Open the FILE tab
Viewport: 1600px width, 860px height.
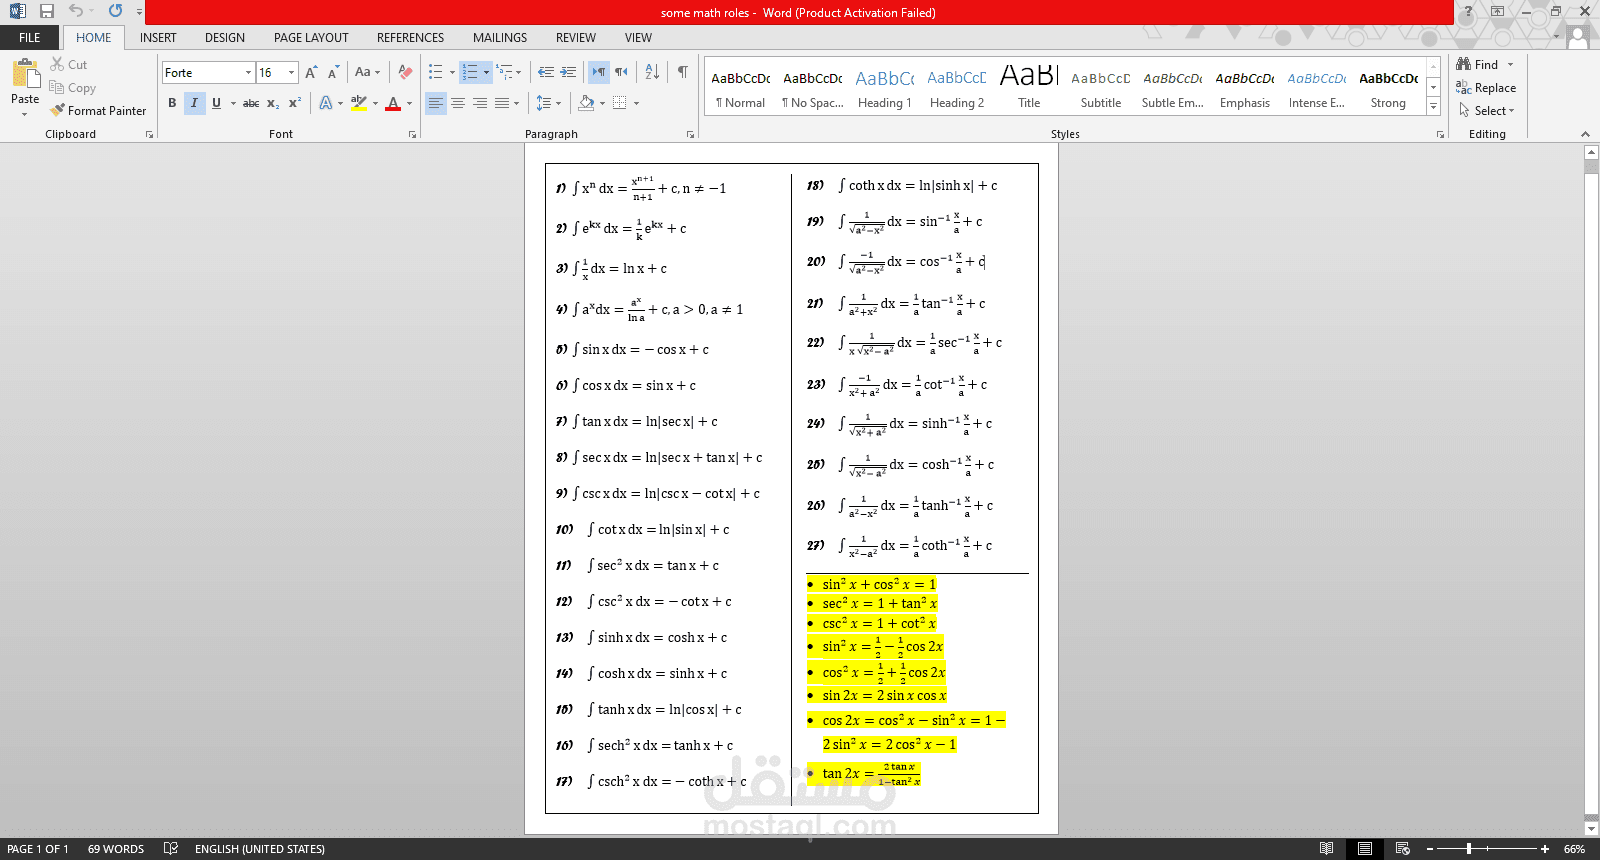30,38
